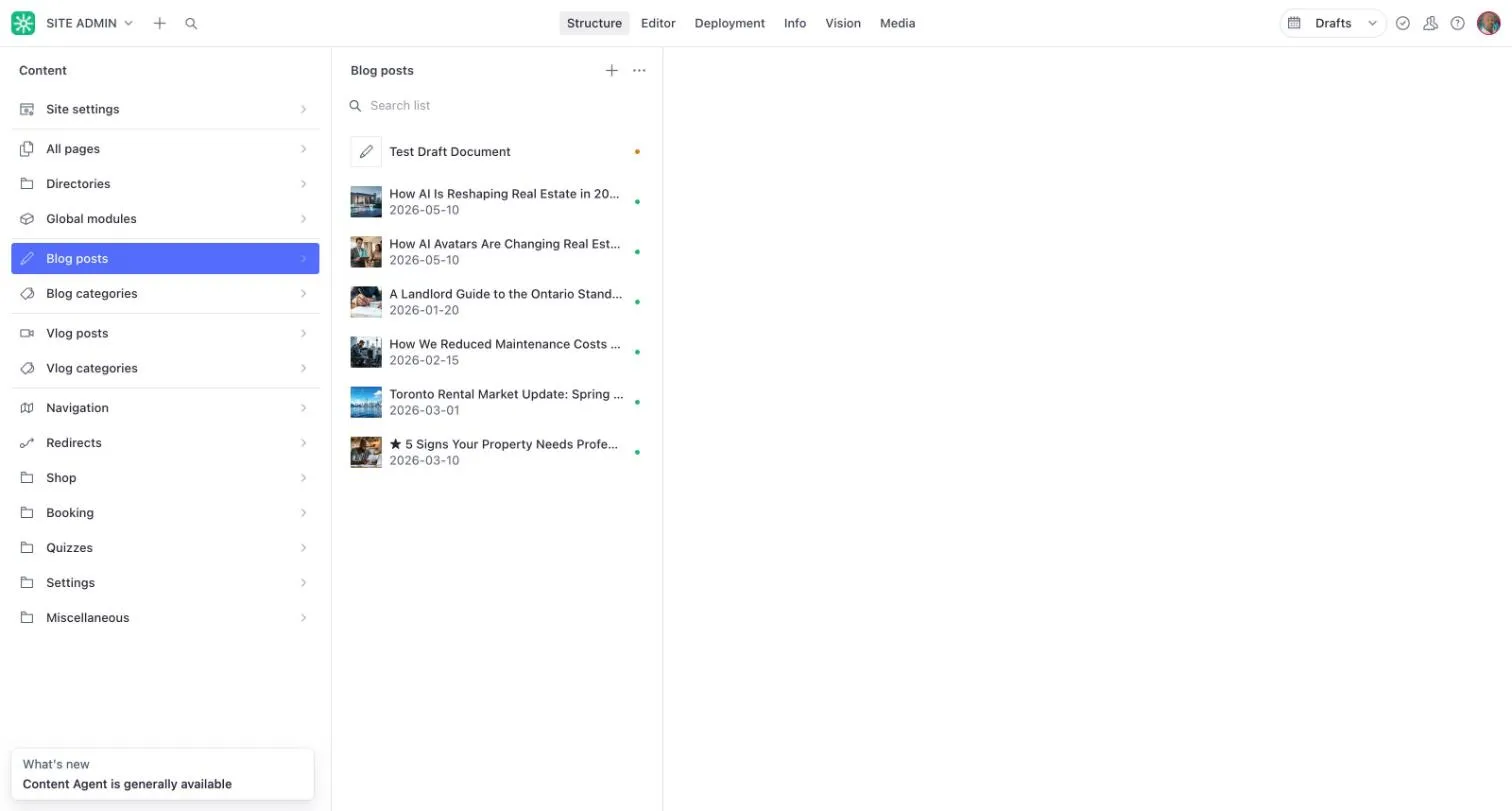The height and width of the screenshot is (811, 1512).
Task: Click thumbnail of 5 Signs Your Property post
Action: click(x=366, y=452)
